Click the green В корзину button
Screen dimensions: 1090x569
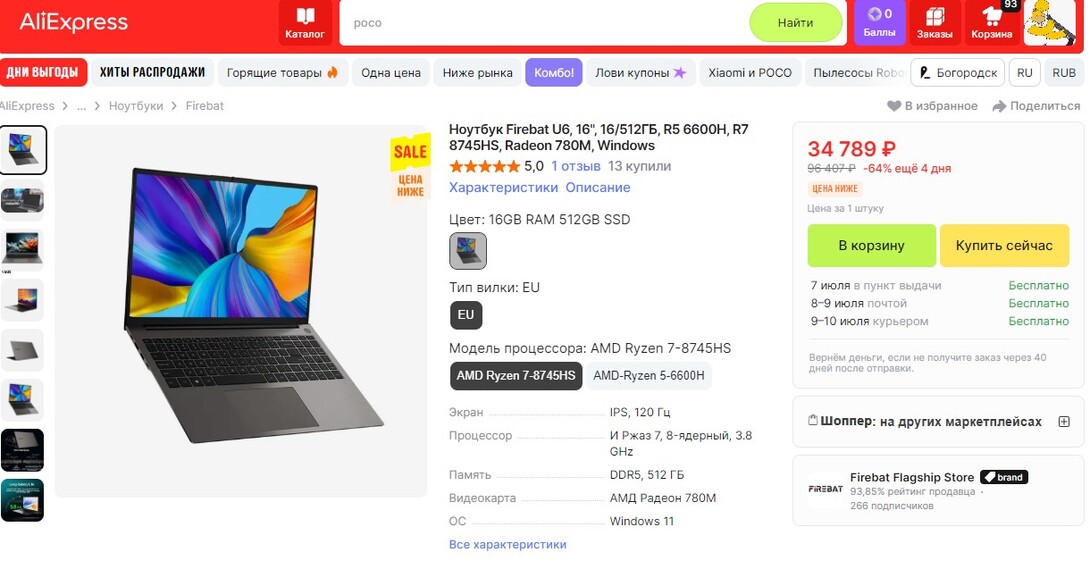[x=871, y=245]
